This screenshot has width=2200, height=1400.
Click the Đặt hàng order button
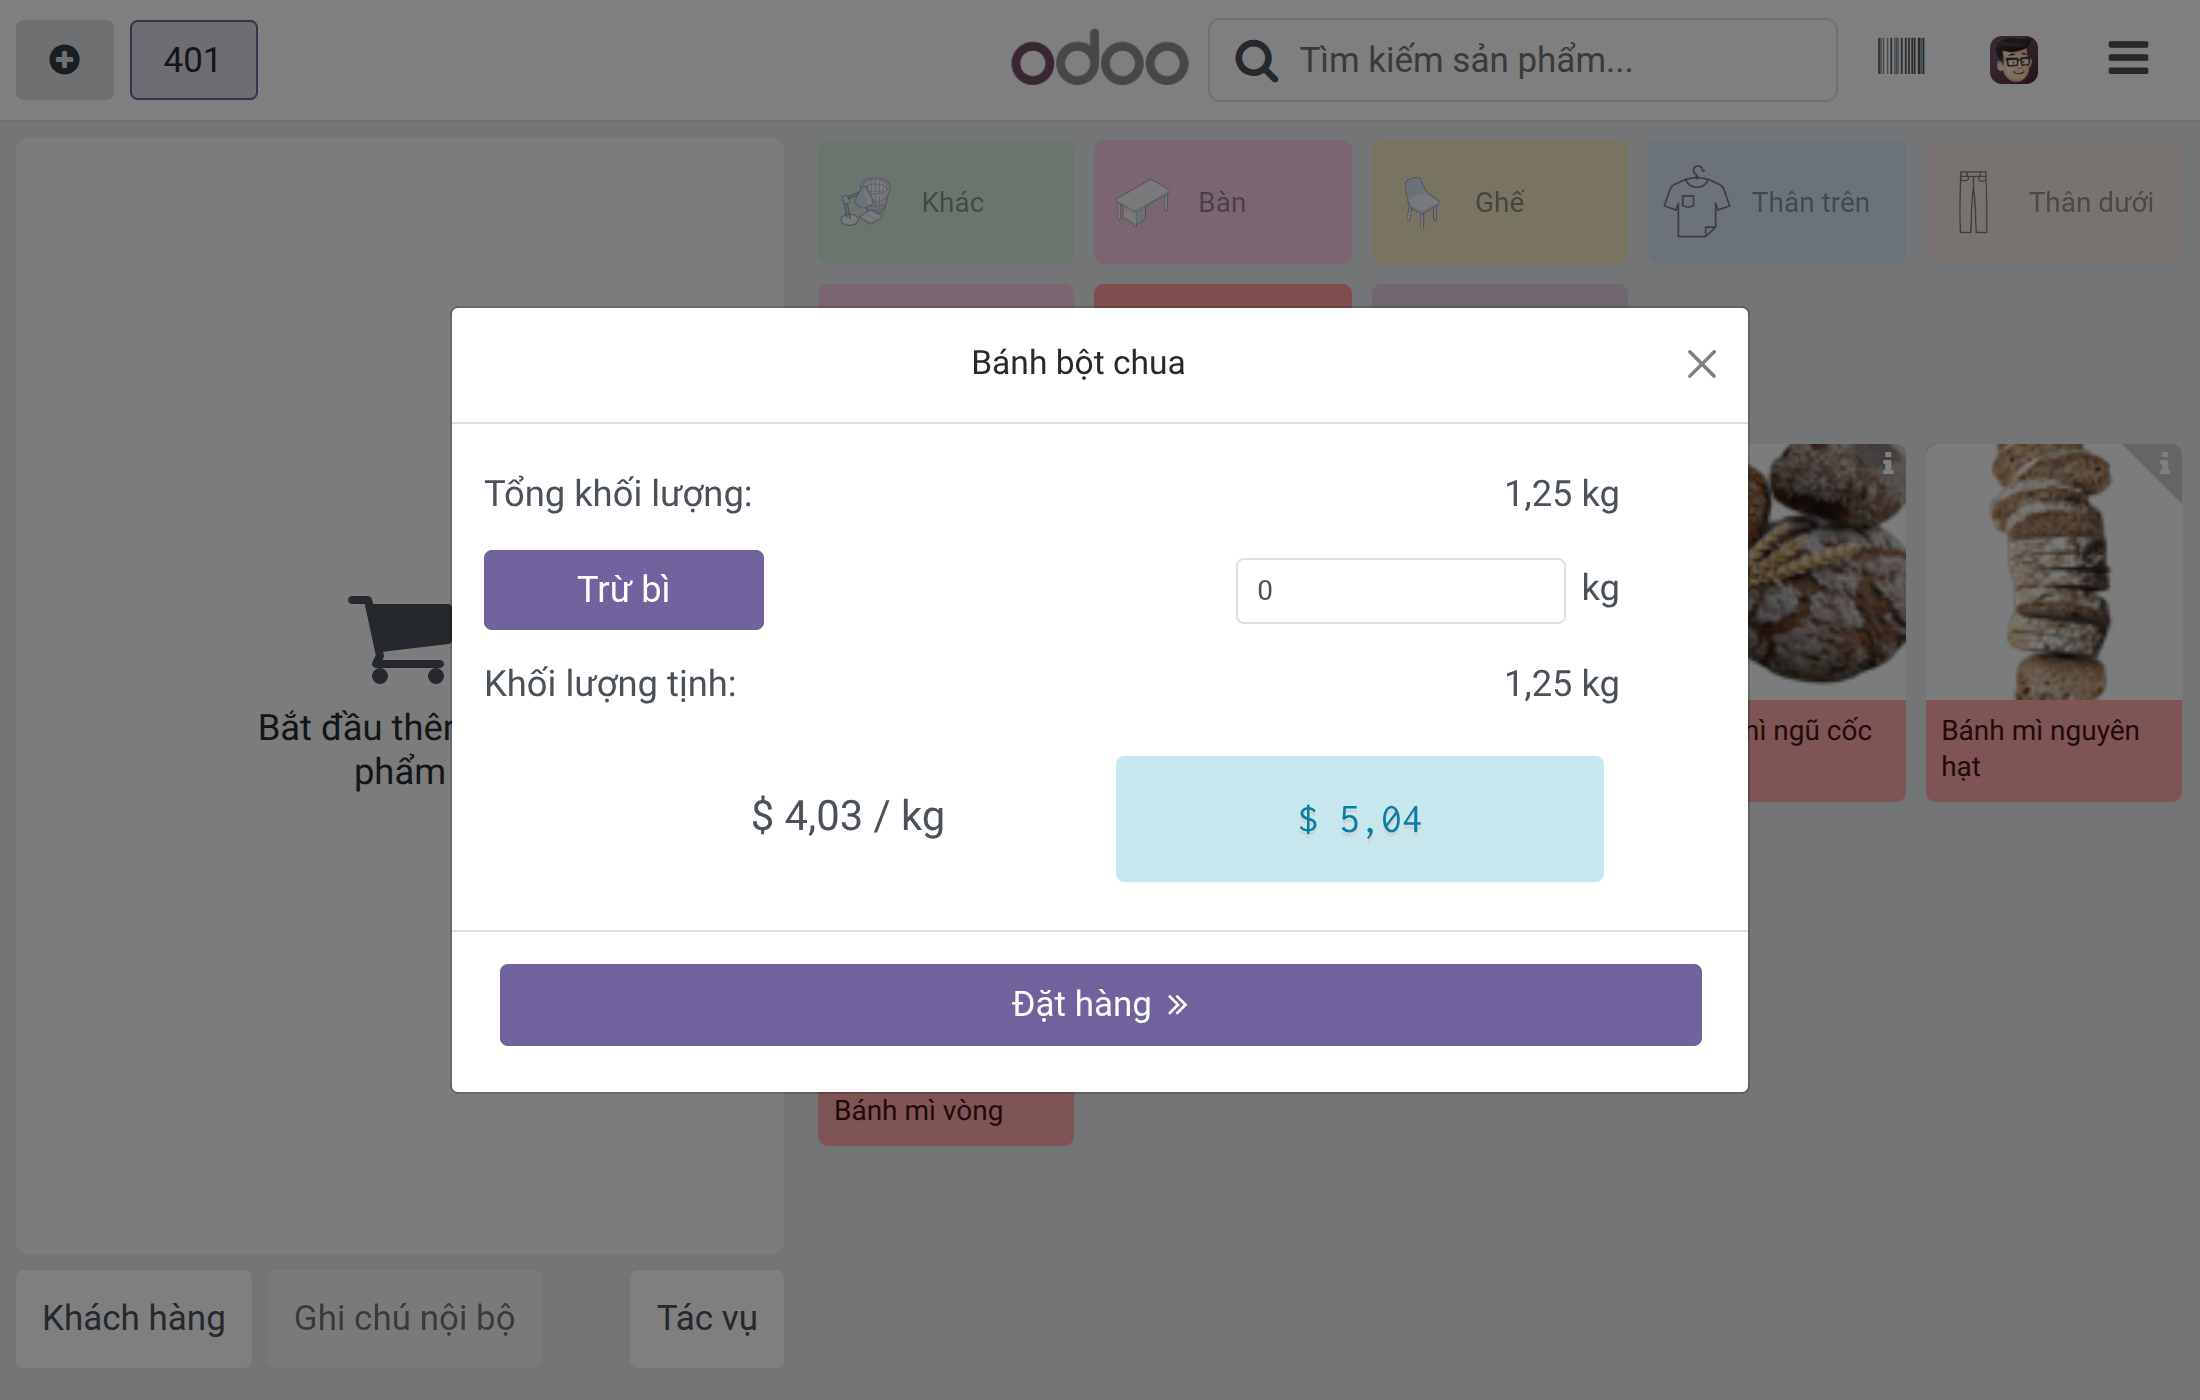click(1100, 1005)
